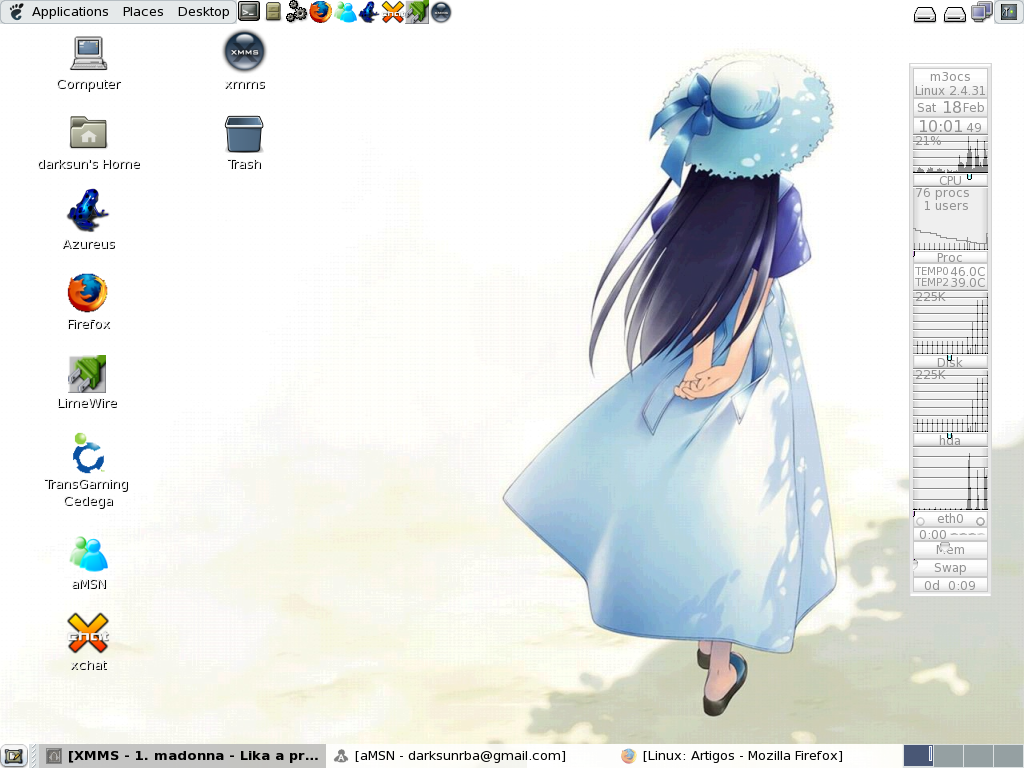The width and height of the screenshot is (1024, 768).
Task: Click the TEMP0 46.0C sensor reading
Action: pyautogui.click(x=950, y=271)
